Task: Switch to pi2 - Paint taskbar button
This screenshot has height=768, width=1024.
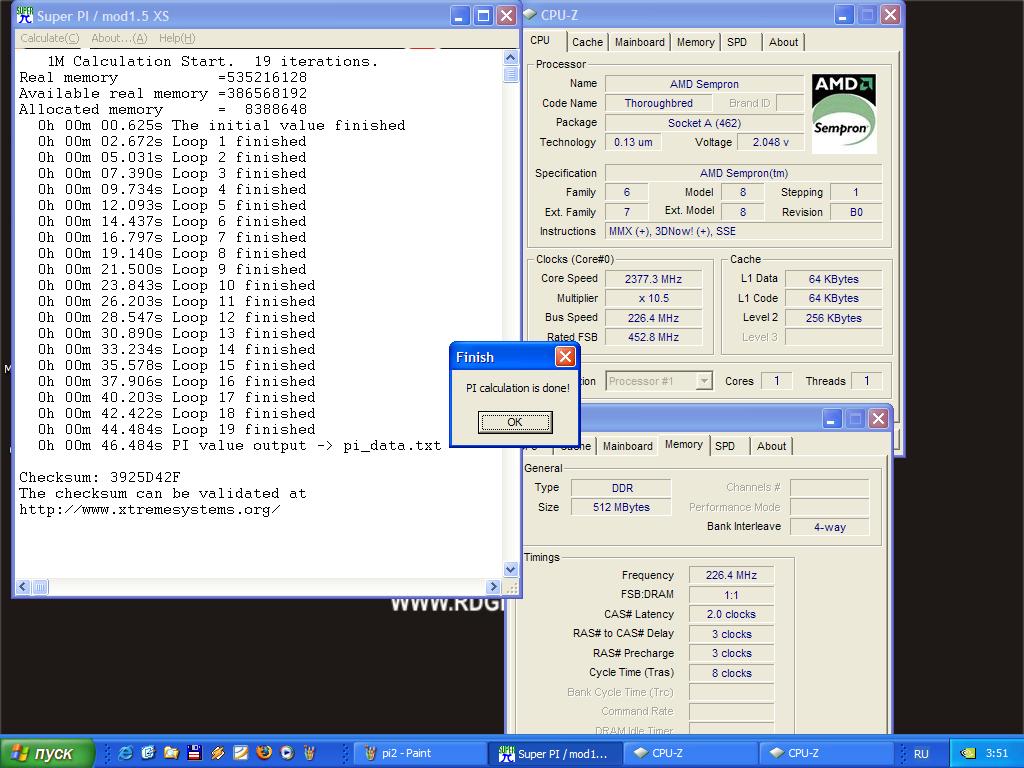Action: (x=420, y=753)
